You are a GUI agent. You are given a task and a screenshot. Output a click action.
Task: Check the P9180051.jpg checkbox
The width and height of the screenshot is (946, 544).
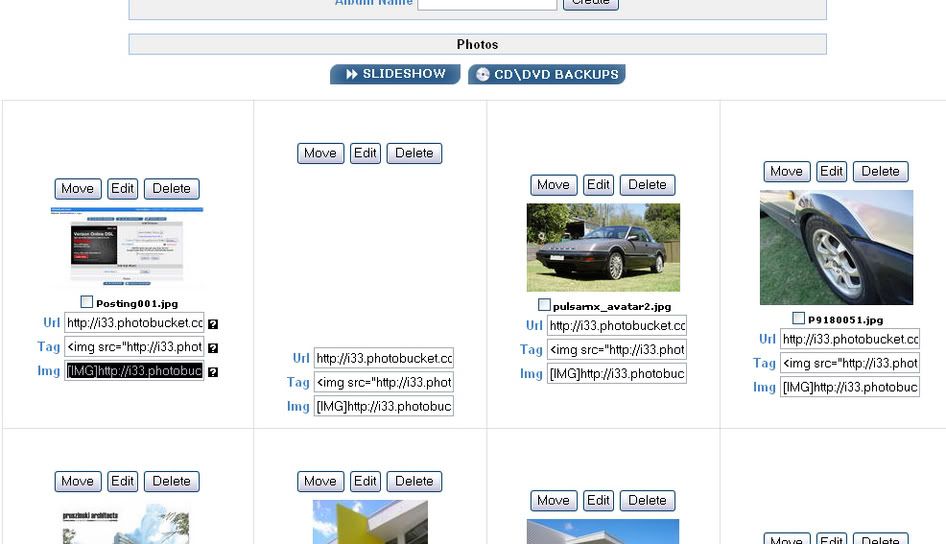798,318
